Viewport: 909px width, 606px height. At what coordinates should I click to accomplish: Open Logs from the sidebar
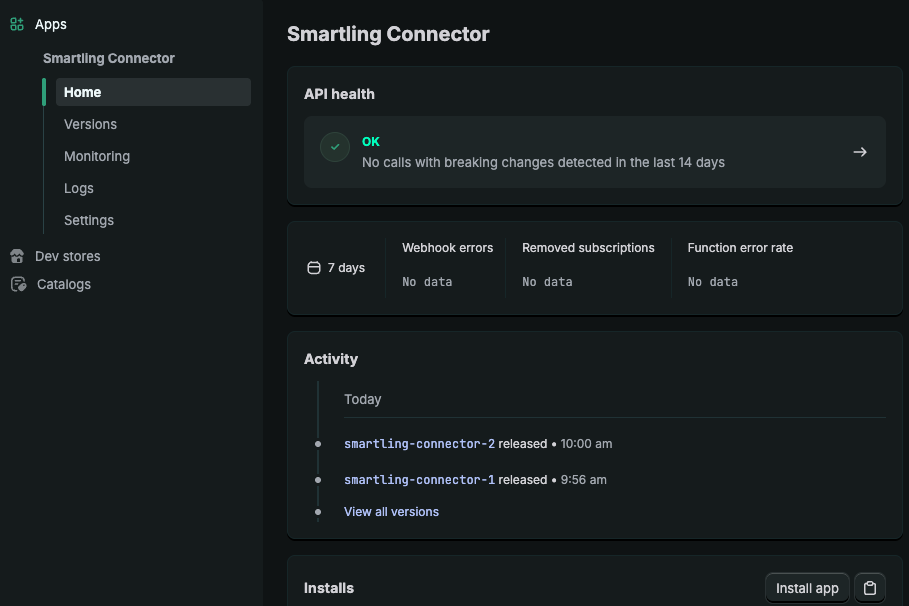pos(79,188)
